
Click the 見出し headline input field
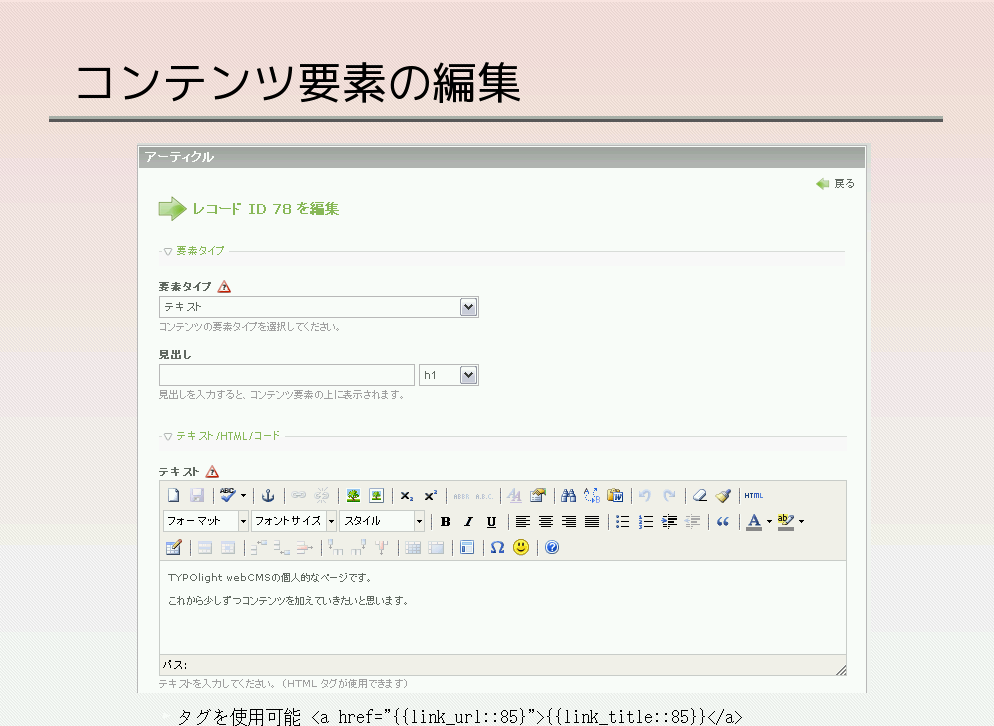tap(286, 375)
